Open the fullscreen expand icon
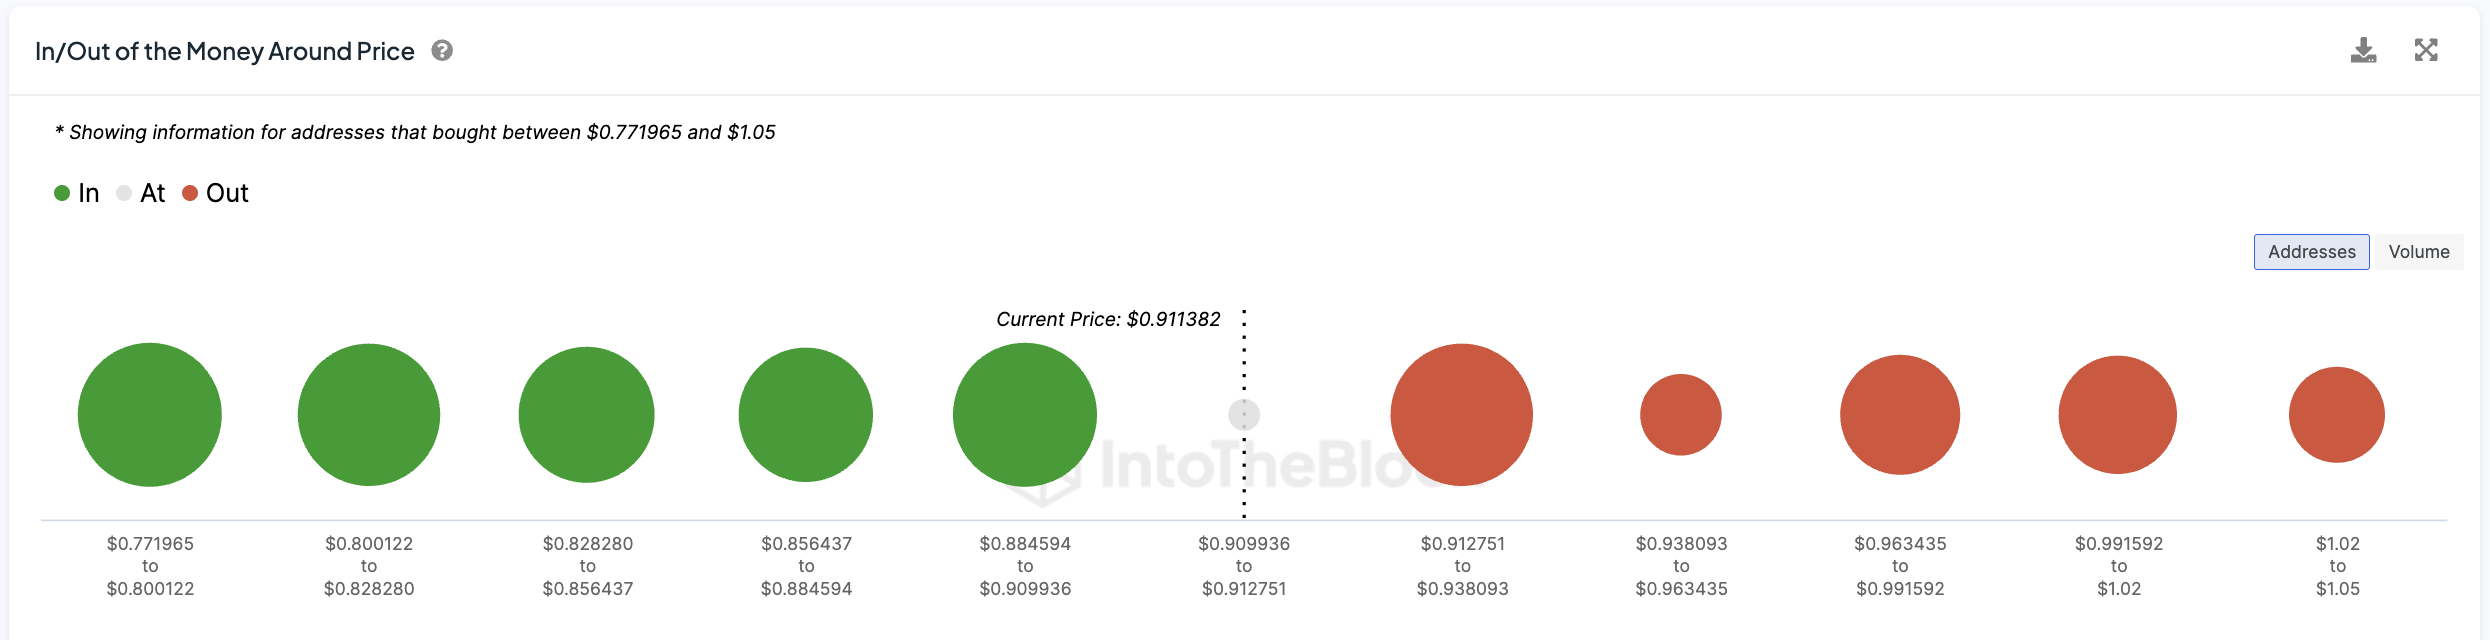The width and height of the screenshot is (2490, 640). click(2426, 50)
